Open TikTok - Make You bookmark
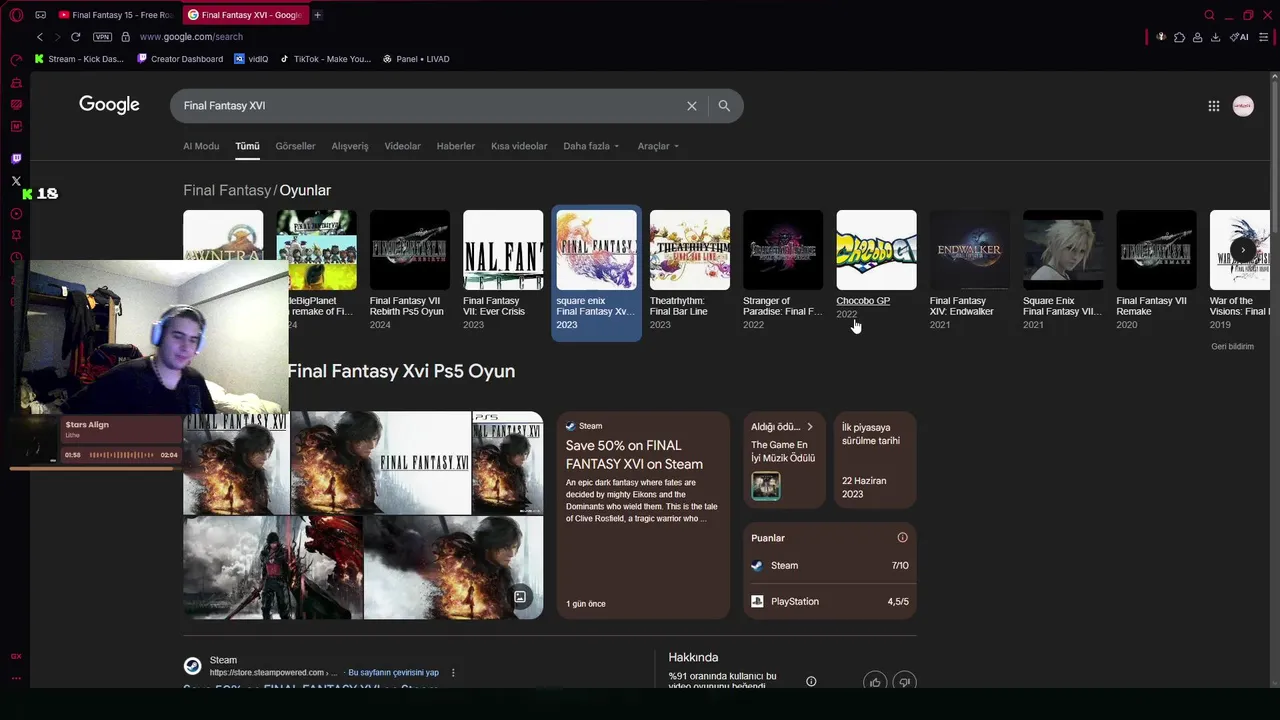Screen dimensions: 1280x720 click(x=325, y=59)
